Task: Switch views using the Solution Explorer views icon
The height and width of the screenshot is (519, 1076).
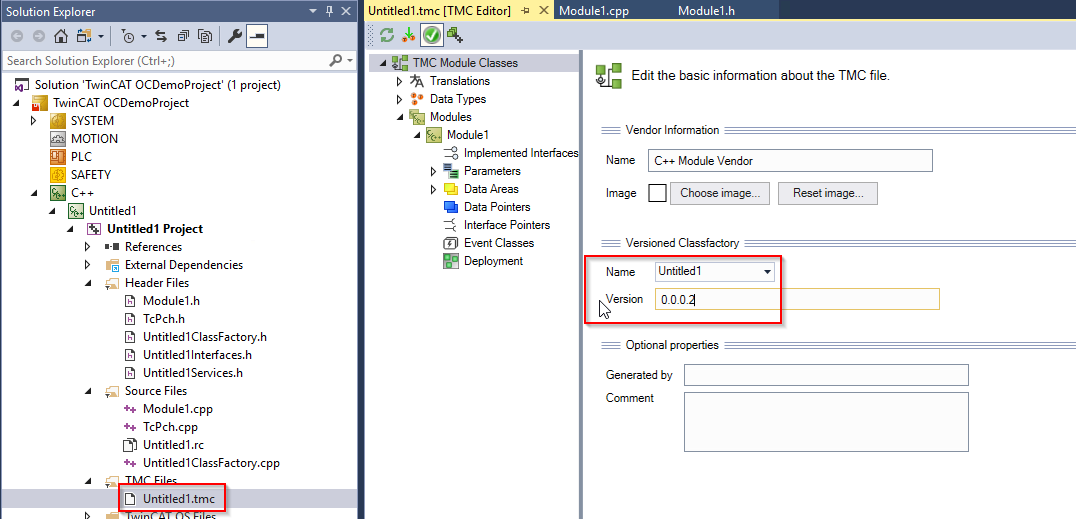Action: pyautogui.click(x=84, y=36)
